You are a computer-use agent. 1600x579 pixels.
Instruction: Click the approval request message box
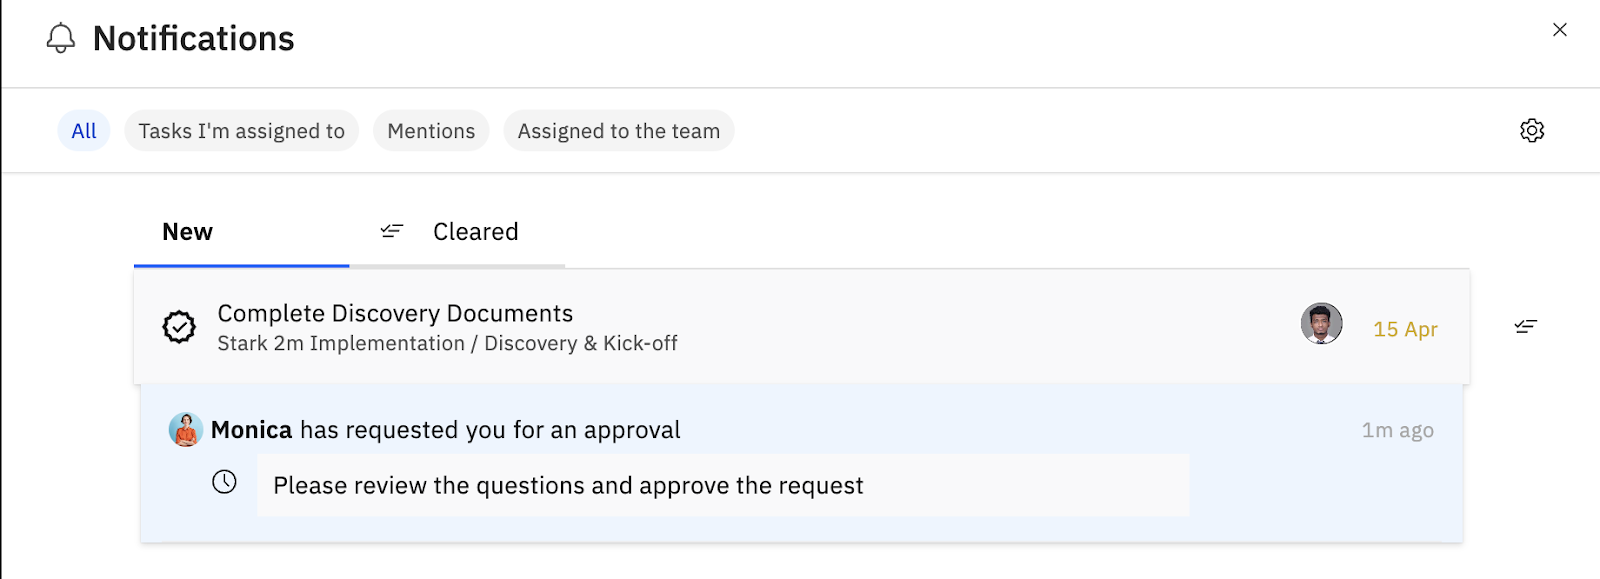click(x=722, y=485)
